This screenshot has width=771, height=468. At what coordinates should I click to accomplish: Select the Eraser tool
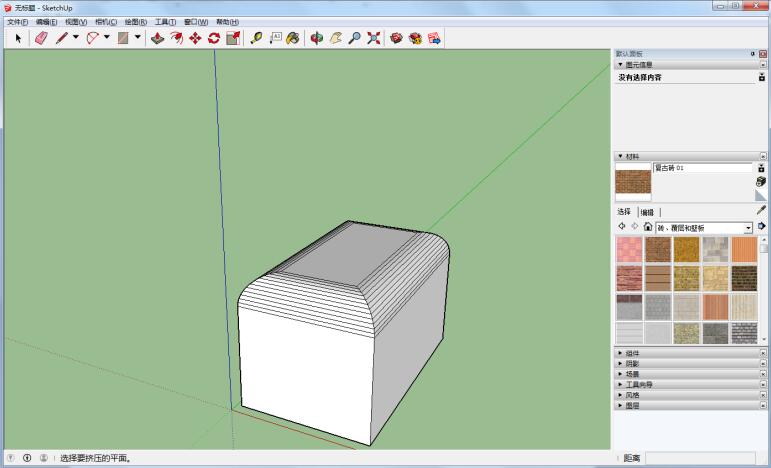point(41,38)
